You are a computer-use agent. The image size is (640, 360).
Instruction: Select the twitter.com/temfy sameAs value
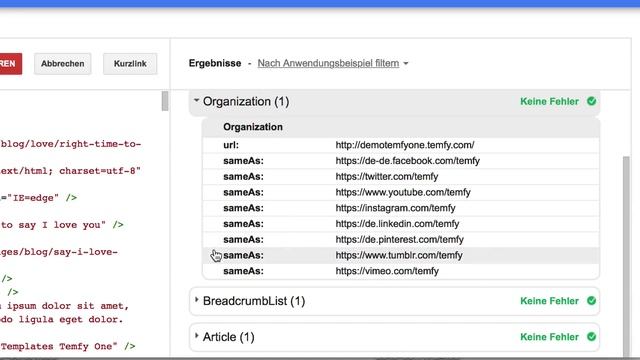387,177
